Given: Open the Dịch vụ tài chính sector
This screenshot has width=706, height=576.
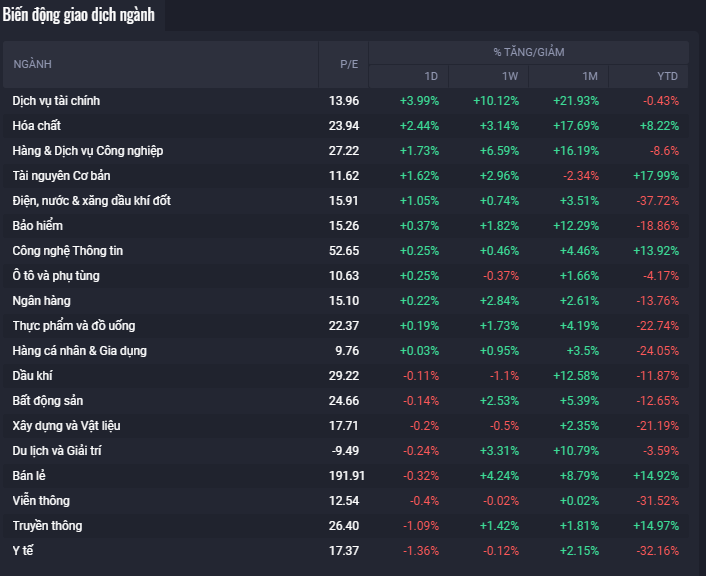Looking at the screenshot, I should [x=56, y=101].
